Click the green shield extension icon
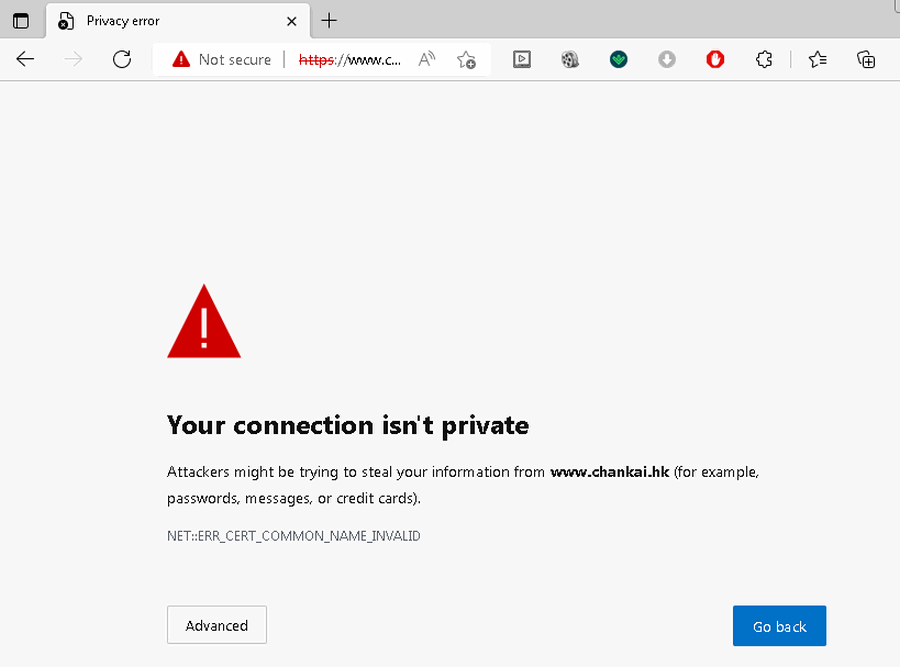 pyautogui.click(x=619, y=60)
